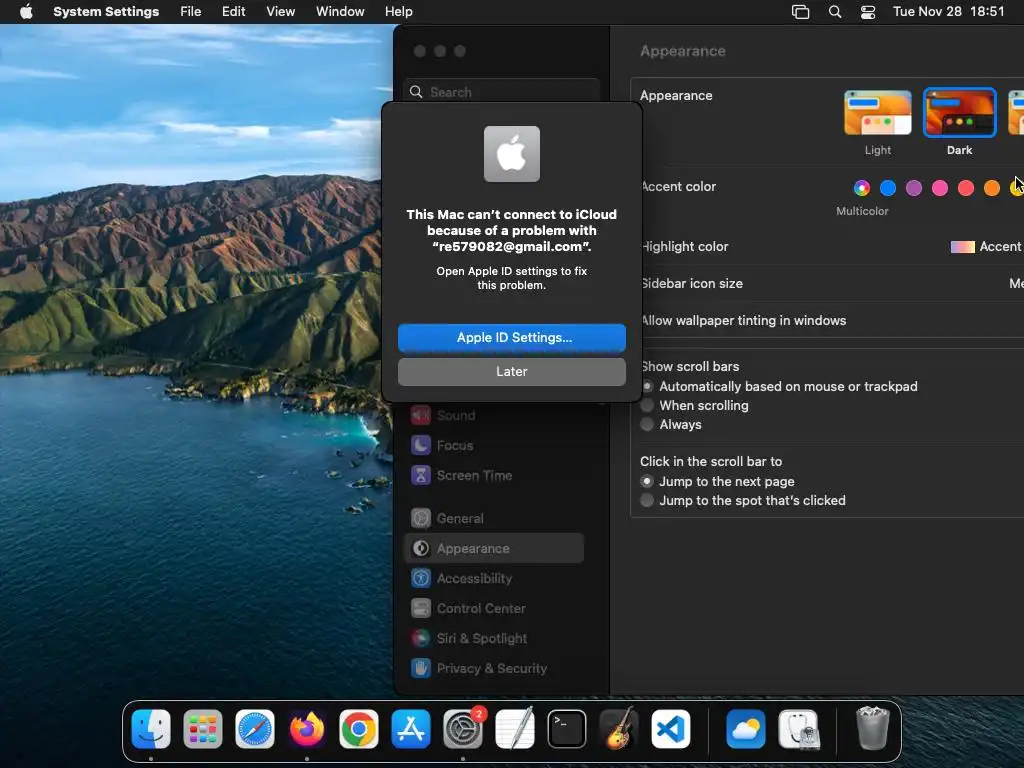
Task: Open Accessibility in the sidebar
Action: click(493, 579)
